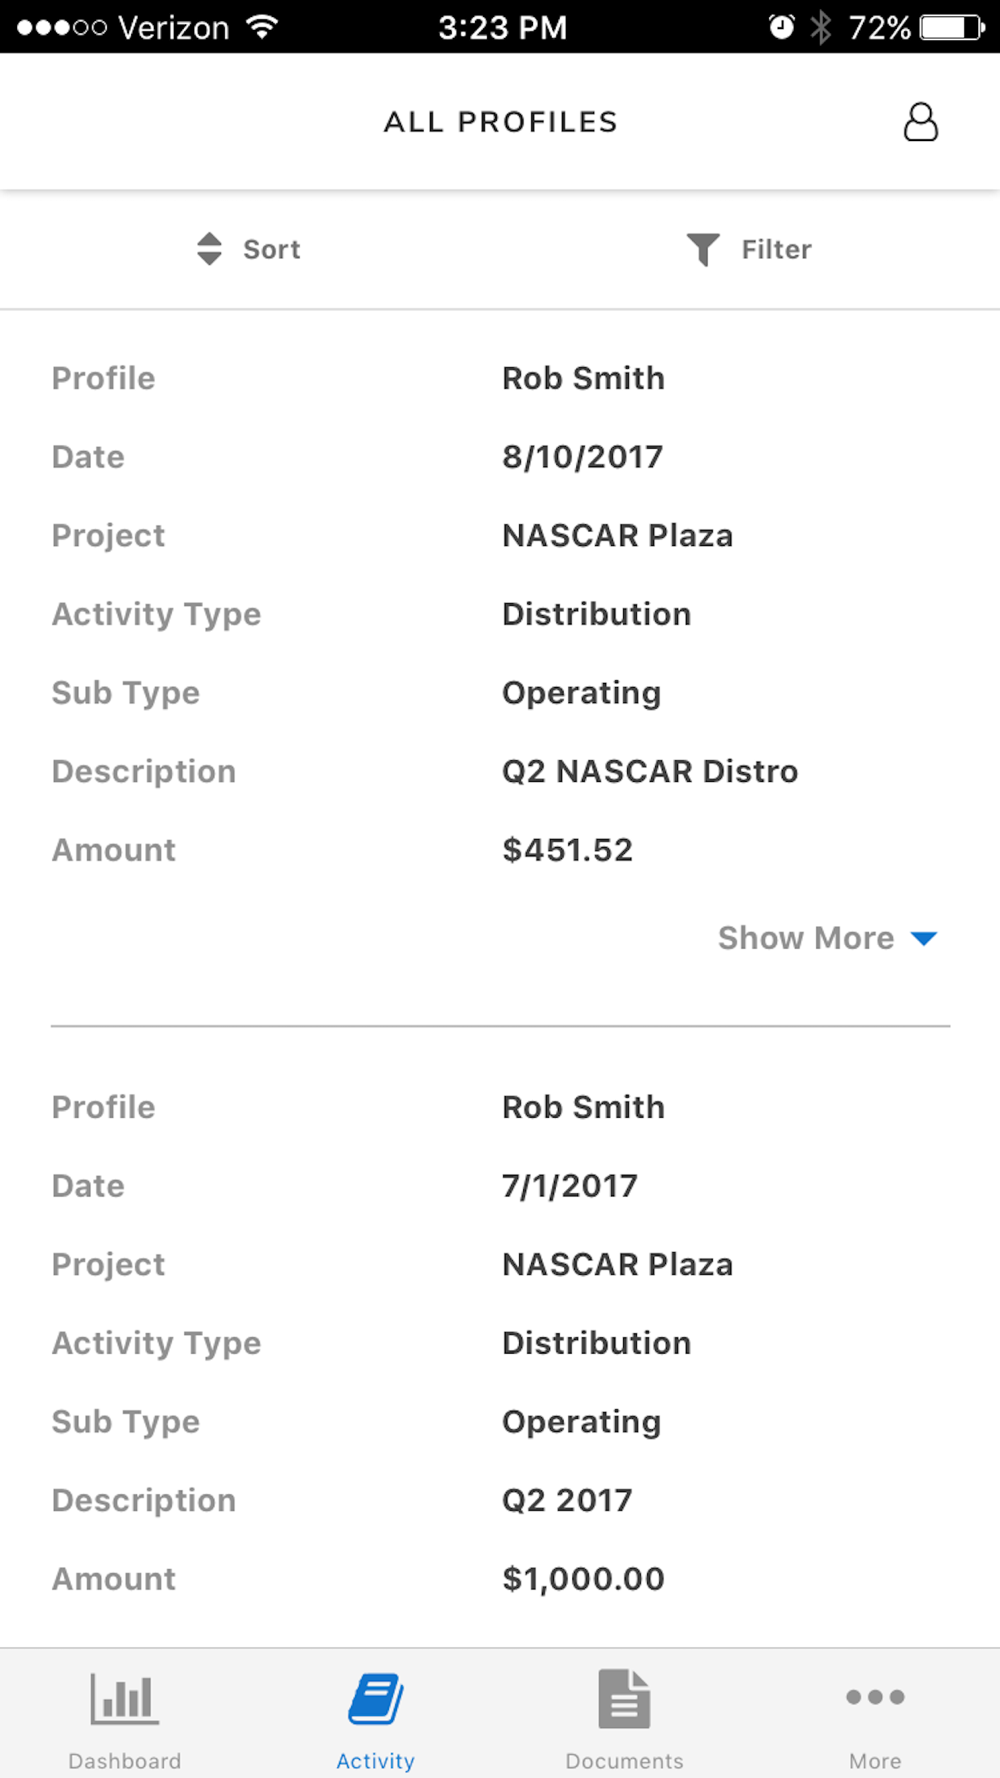1000x1778 pixels.
Task: Tap the battery icon in status bar
Action: [952, 27]
